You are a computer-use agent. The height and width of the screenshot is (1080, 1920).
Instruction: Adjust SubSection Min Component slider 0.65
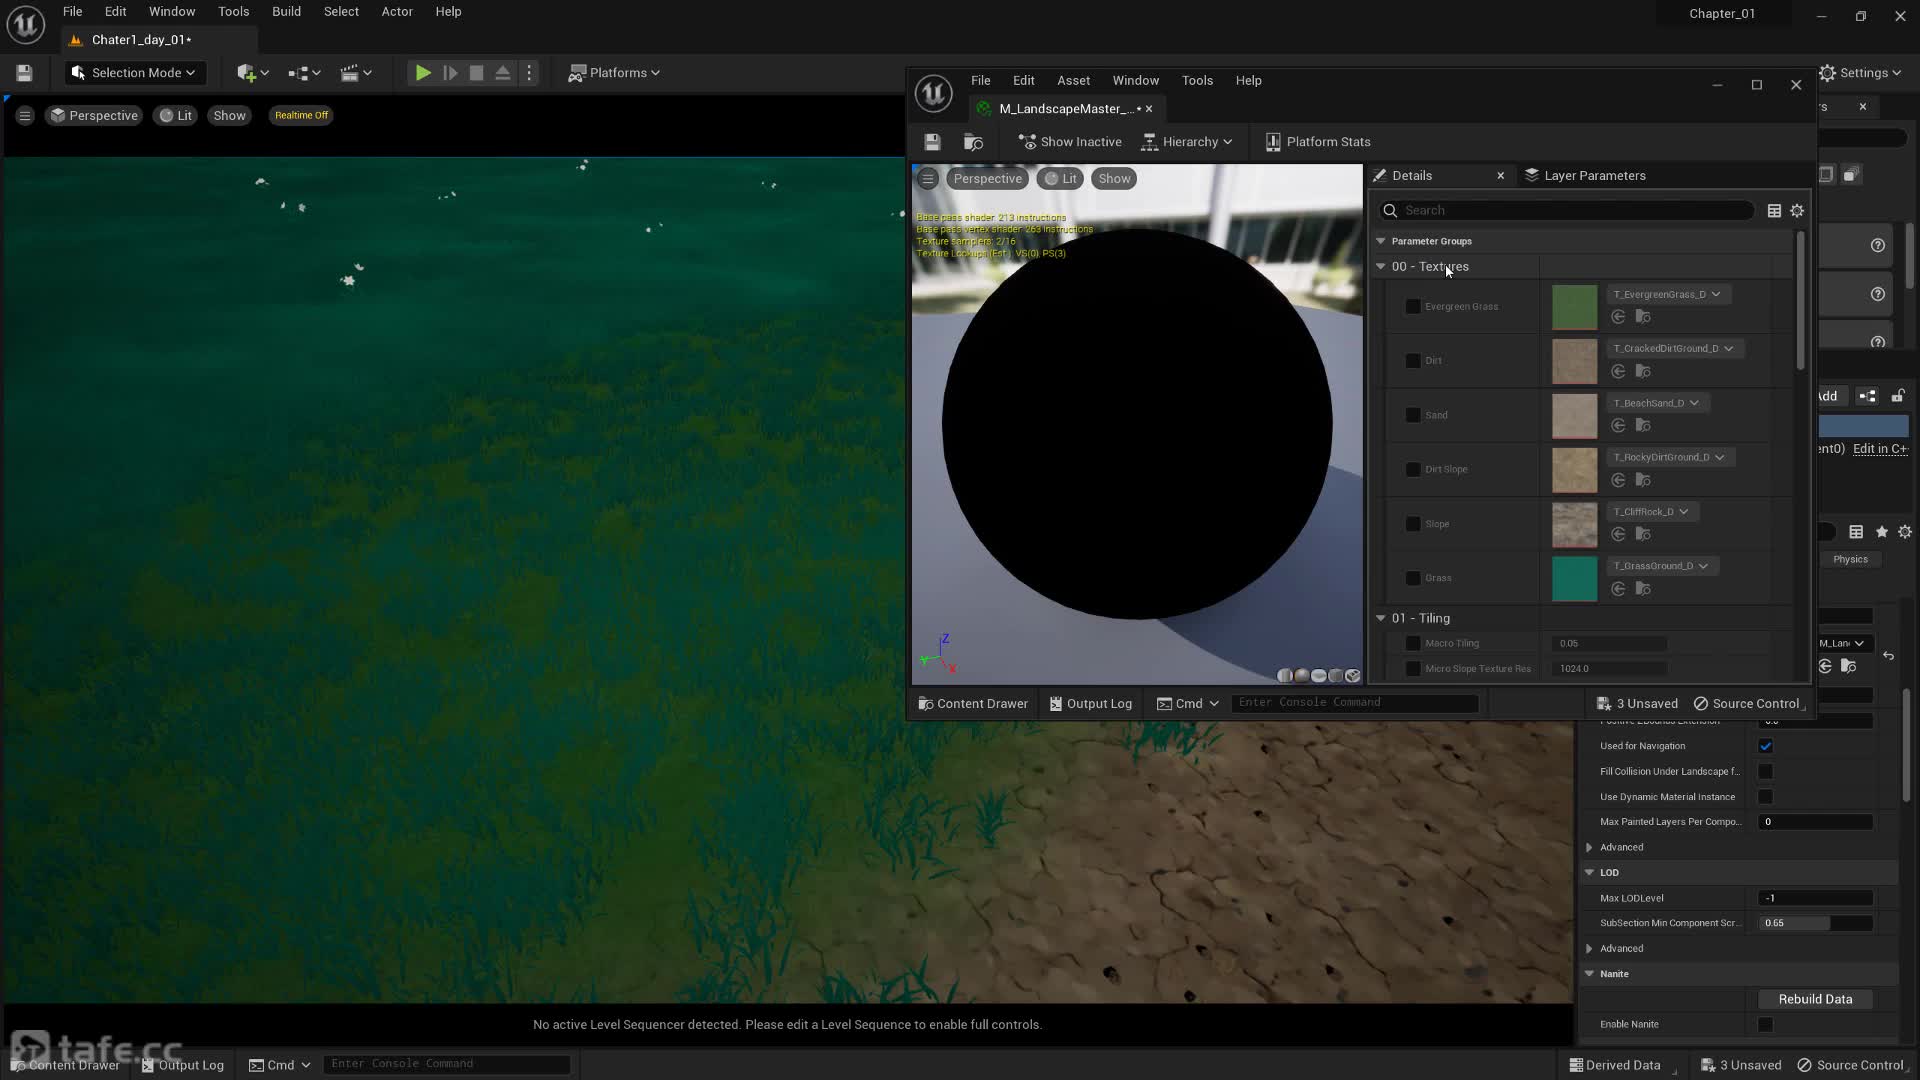pos(1815,924)
